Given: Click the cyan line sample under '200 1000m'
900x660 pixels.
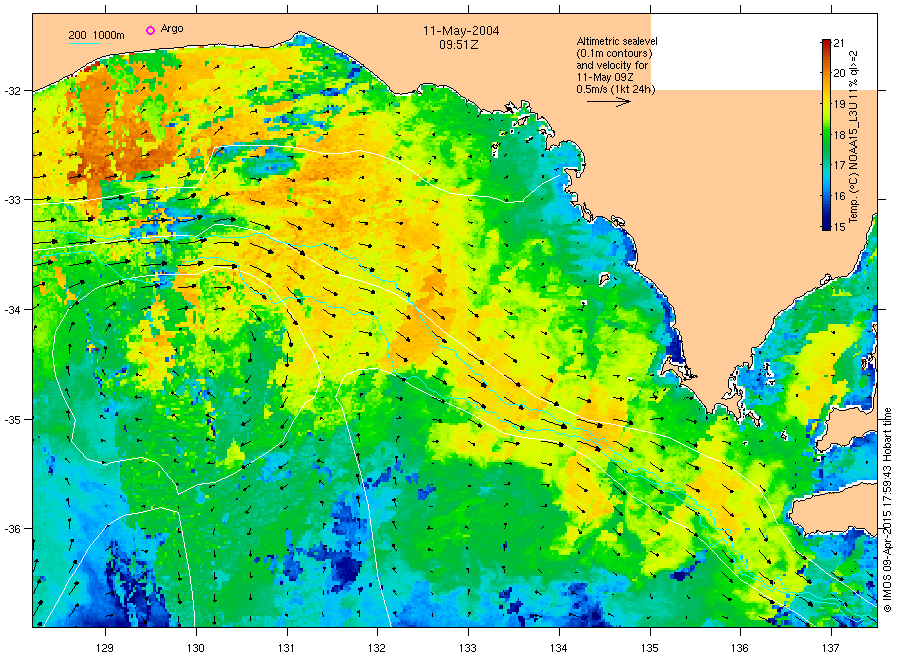Looking at the screenshot, I should (84, 43).
